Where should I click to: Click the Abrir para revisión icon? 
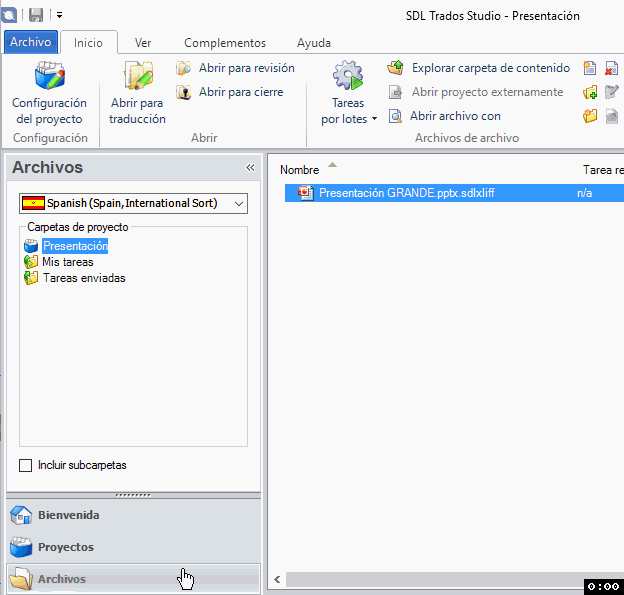(184, 68)
